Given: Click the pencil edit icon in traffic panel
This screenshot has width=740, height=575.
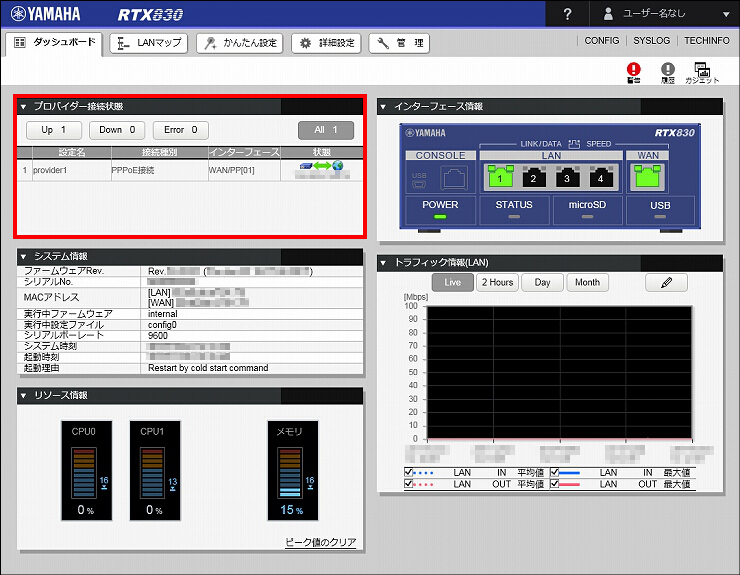Looking at the screenshot, I should pyautogui.click(x=666, y=282).
